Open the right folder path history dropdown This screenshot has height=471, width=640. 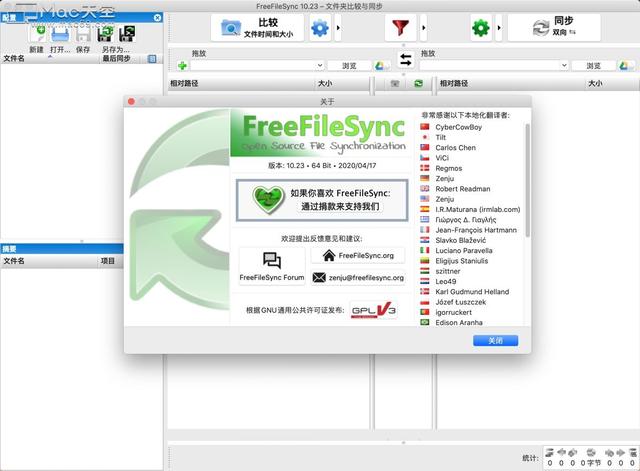click(x=564, y=65)
